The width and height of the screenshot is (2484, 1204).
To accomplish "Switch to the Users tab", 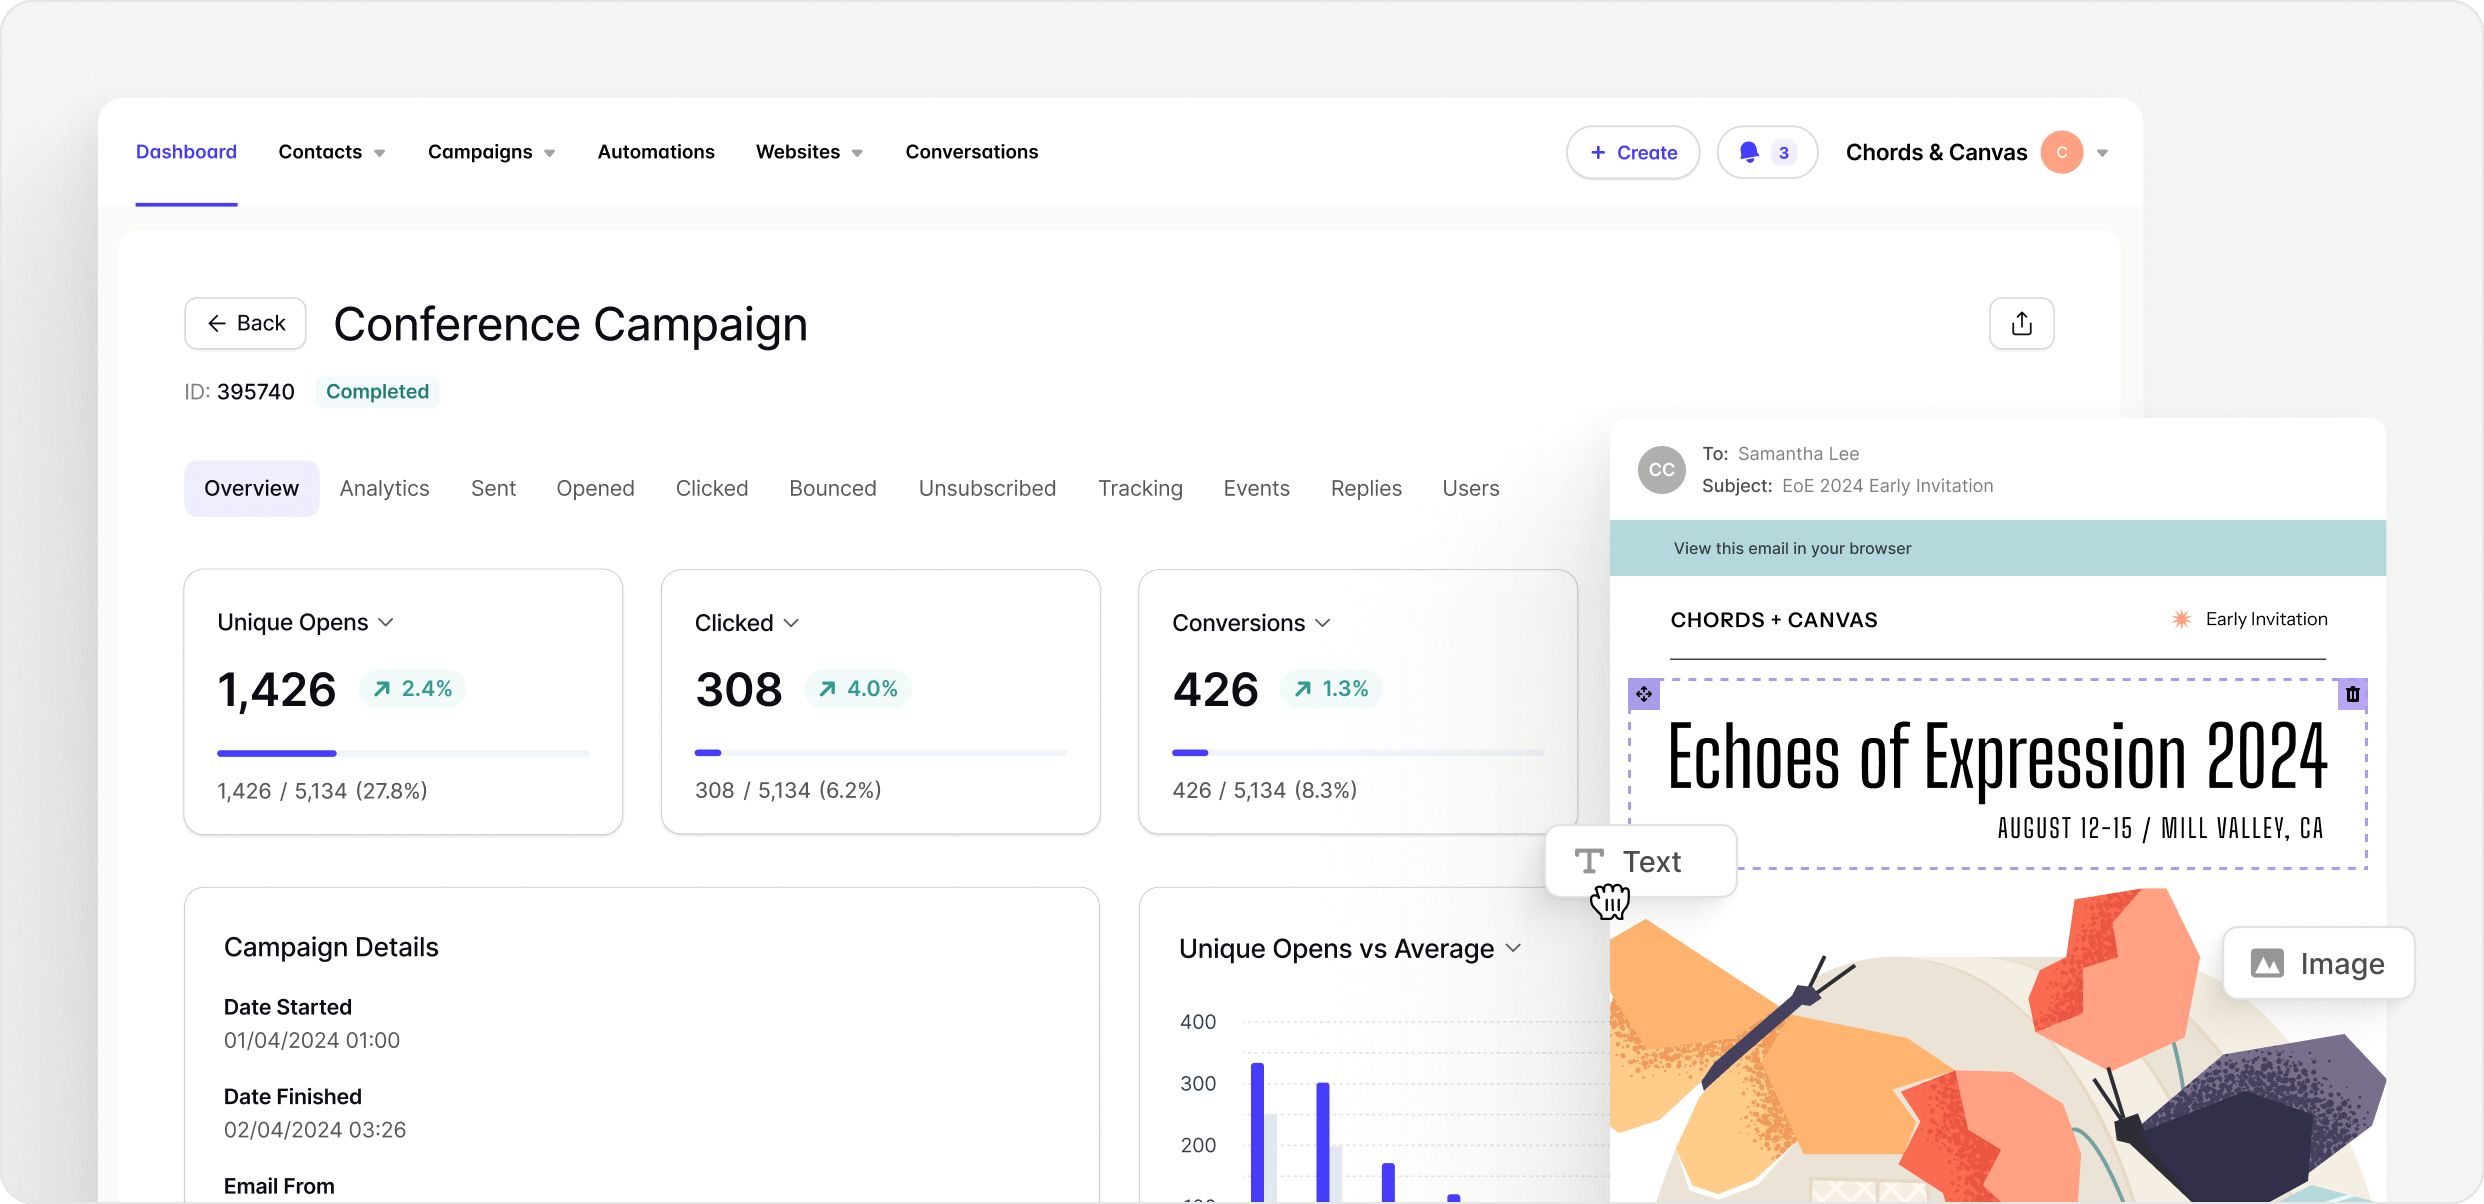I will (x=1470, y=488).
